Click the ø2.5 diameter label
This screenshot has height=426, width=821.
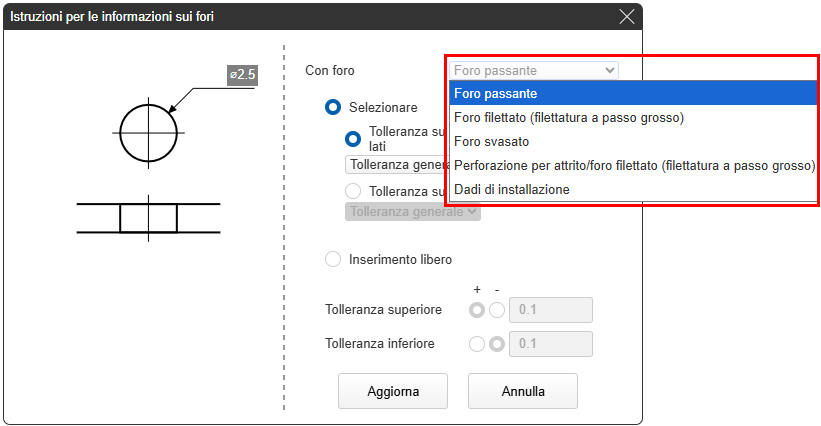tap(243, 75)
